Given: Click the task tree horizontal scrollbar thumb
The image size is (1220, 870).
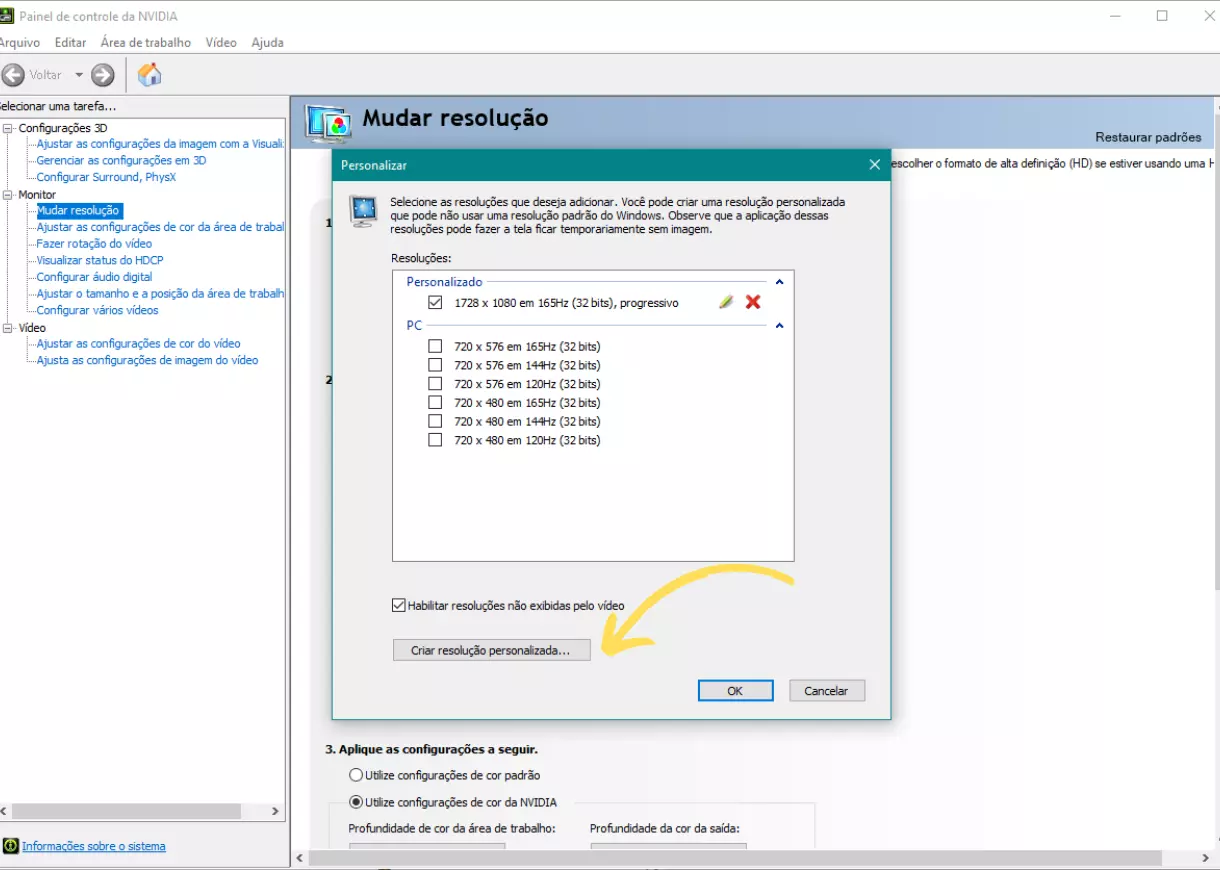Looking at the screenshot, I should [x=126, y=812].
